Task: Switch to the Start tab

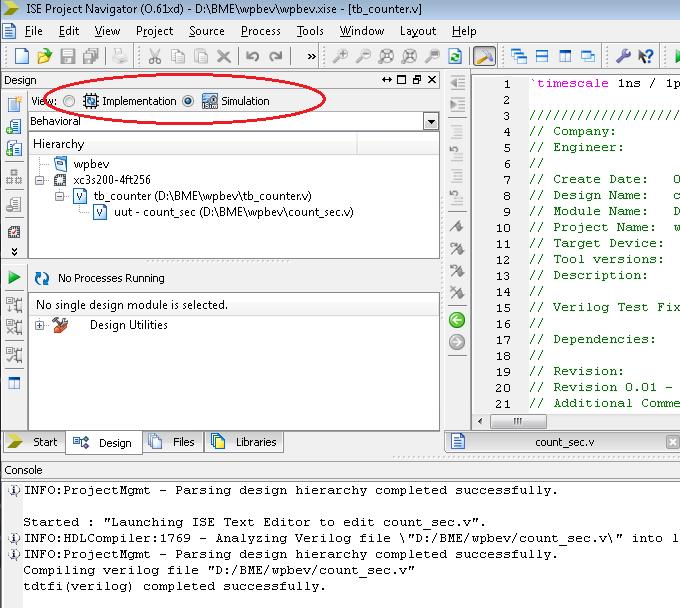Action: coord(34,442)
